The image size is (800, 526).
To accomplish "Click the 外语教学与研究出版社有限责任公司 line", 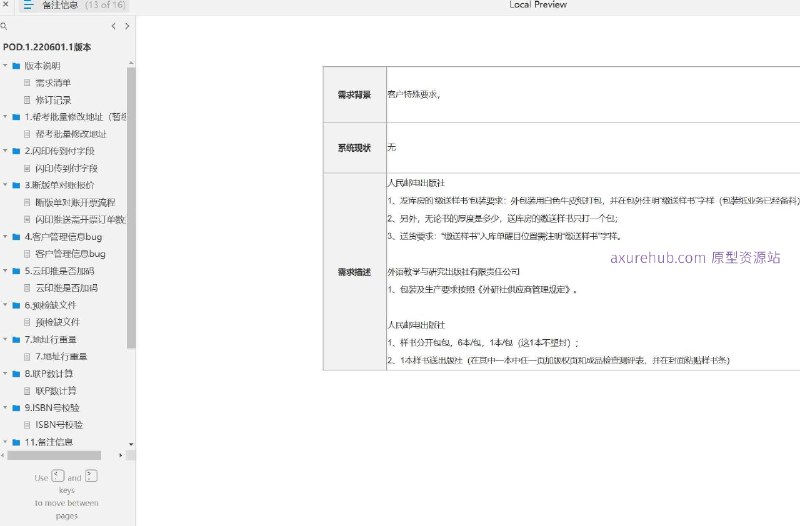I will (453, 271).
